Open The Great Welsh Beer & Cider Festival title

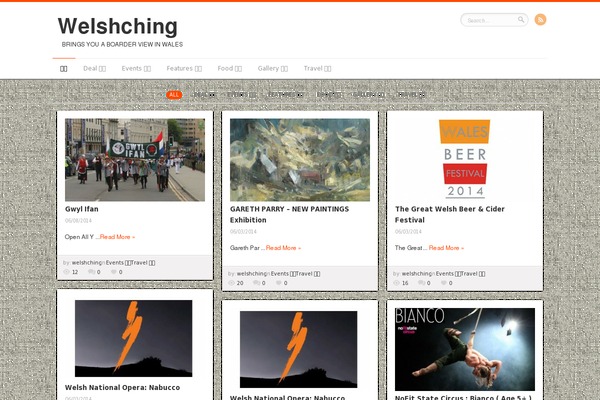pos(450,214)
